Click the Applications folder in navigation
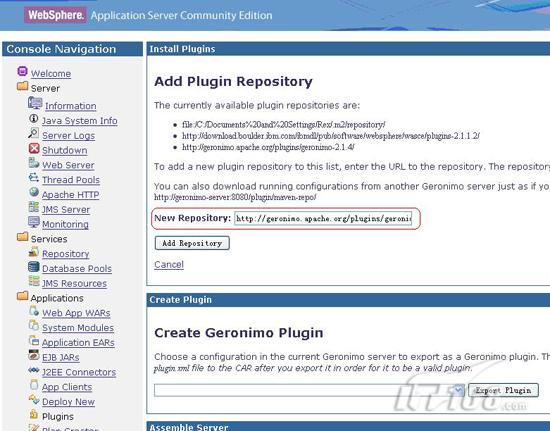This screenshot has width=550, height=431. tap(22, 296)
